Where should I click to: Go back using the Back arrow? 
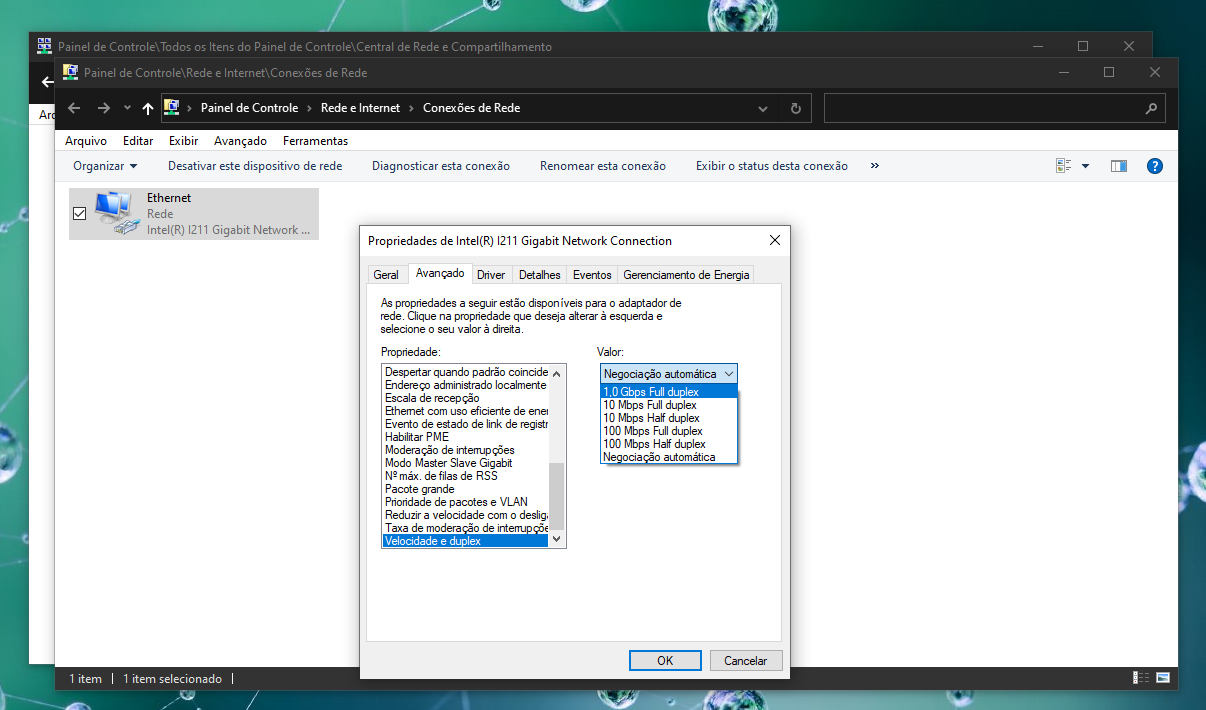(x=74, y=108)
